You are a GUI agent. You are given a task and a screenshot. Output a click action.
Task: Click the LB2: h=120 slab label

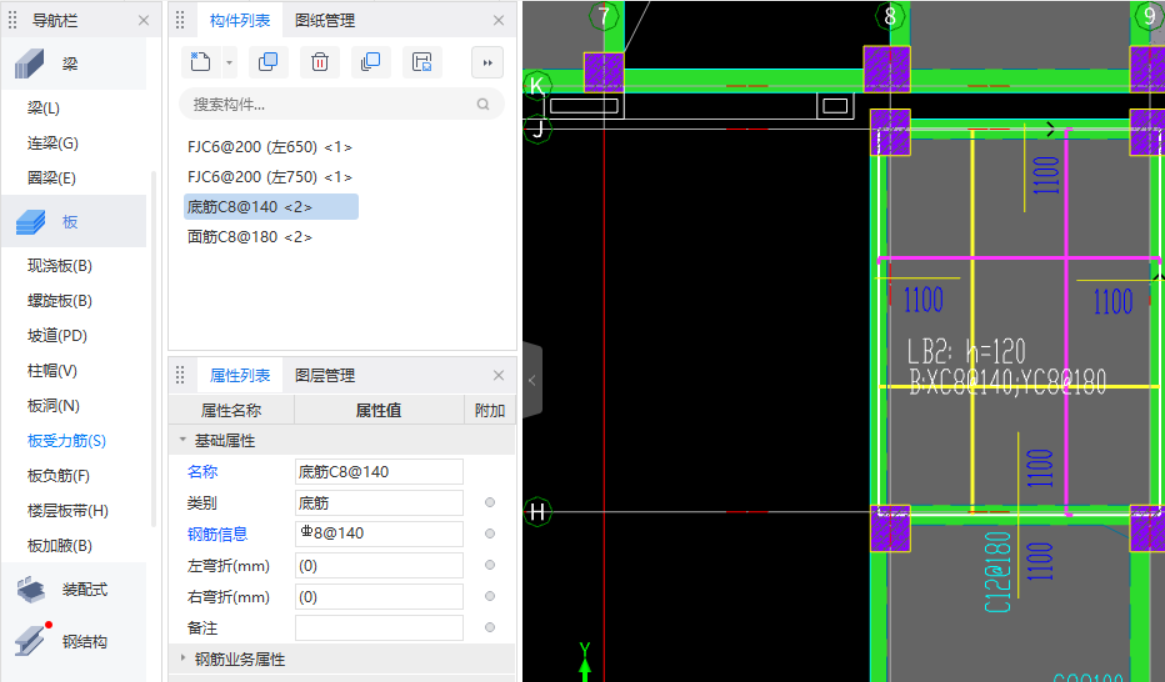click(x=966, y=351)
